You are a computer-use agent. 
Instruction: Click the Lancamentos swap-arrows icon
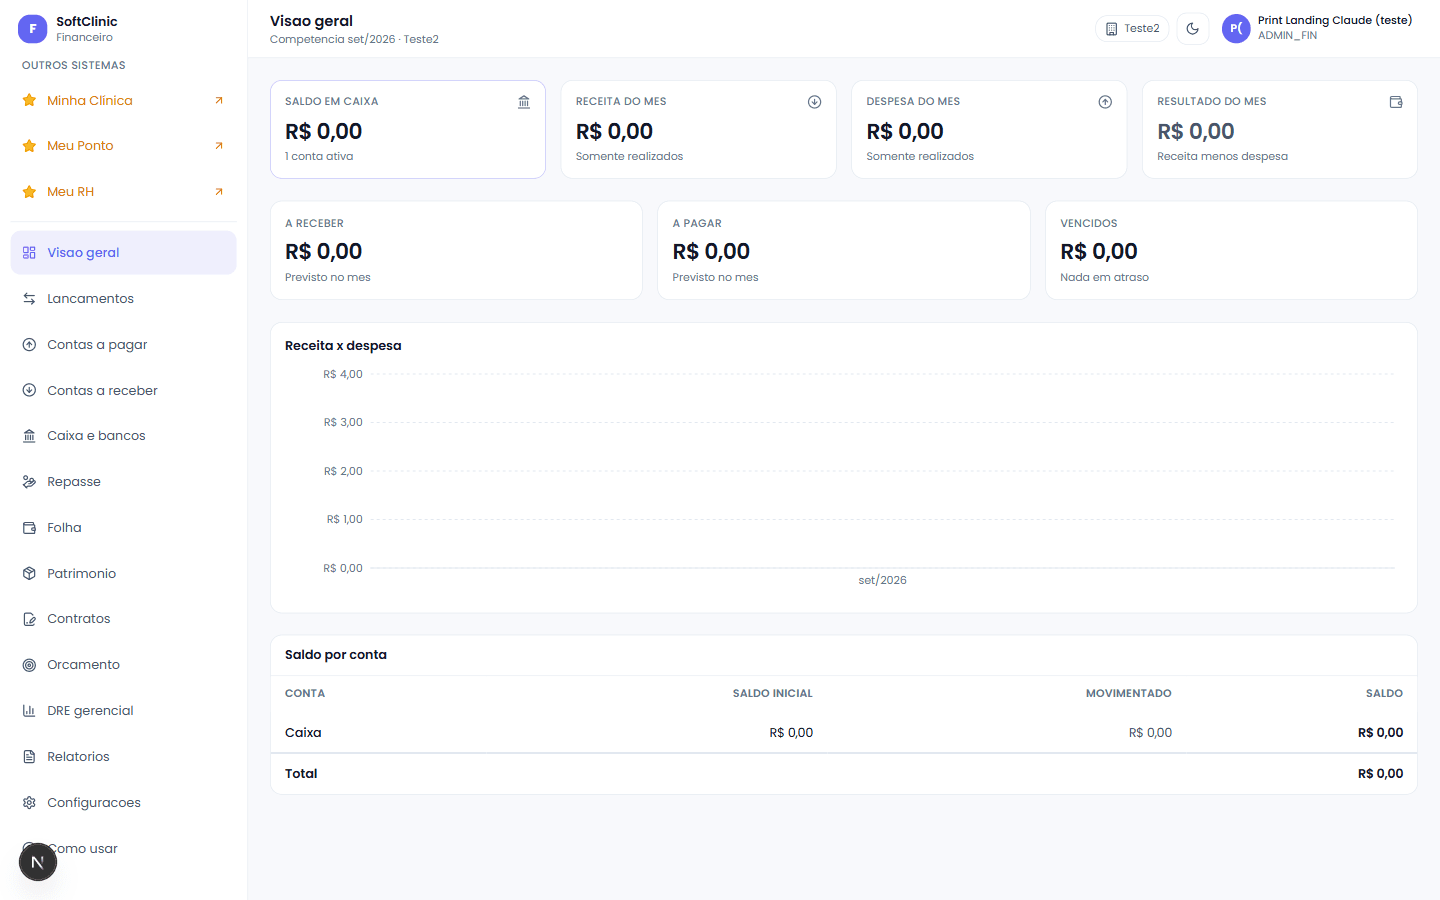pyautogui.click(x=29, y=299)
